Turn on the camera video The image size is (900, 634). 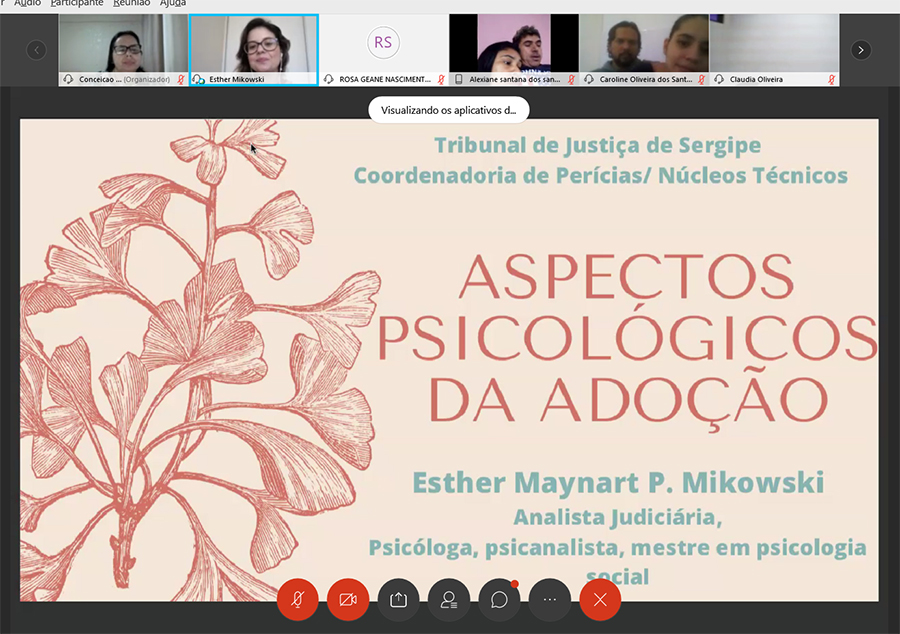click(x=348, y=599)
